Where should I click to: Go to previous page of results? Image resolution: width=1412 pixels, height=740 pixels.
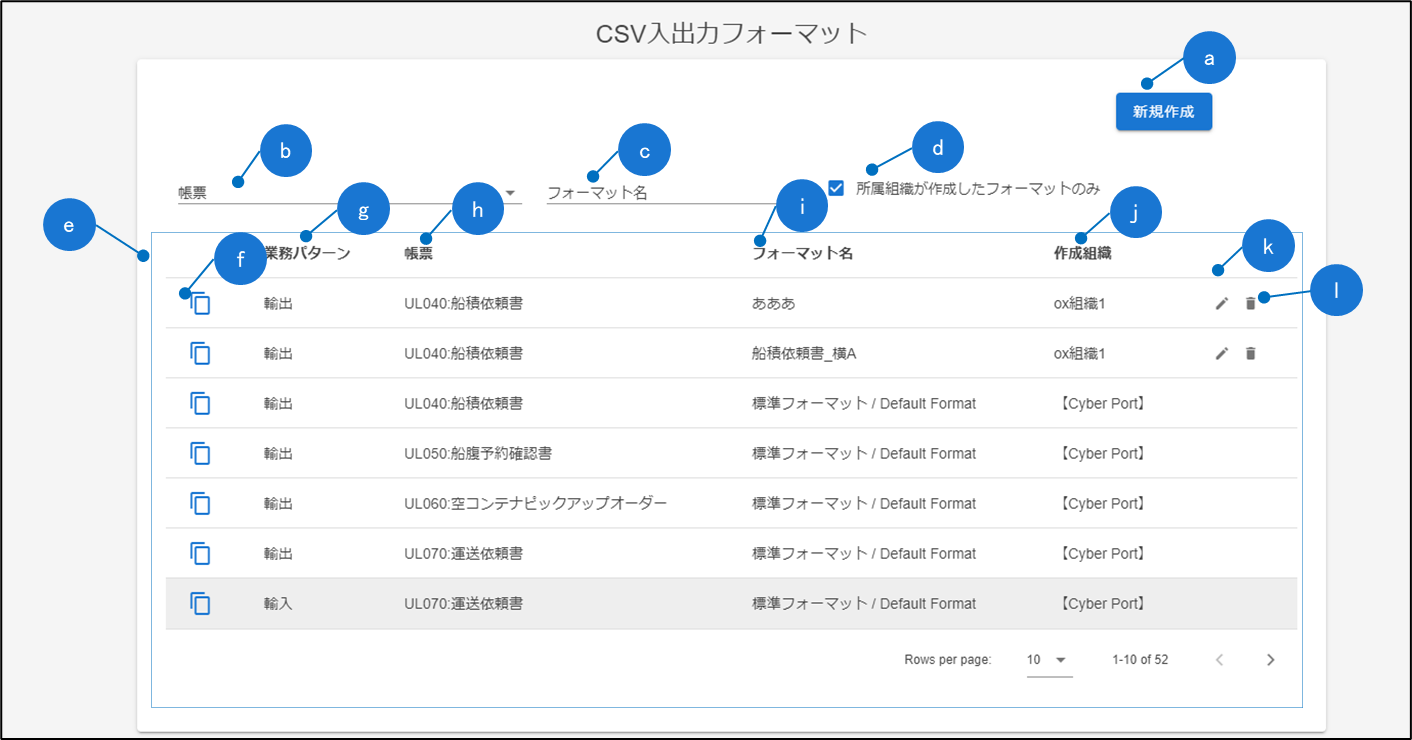(x=1219, y=660)
